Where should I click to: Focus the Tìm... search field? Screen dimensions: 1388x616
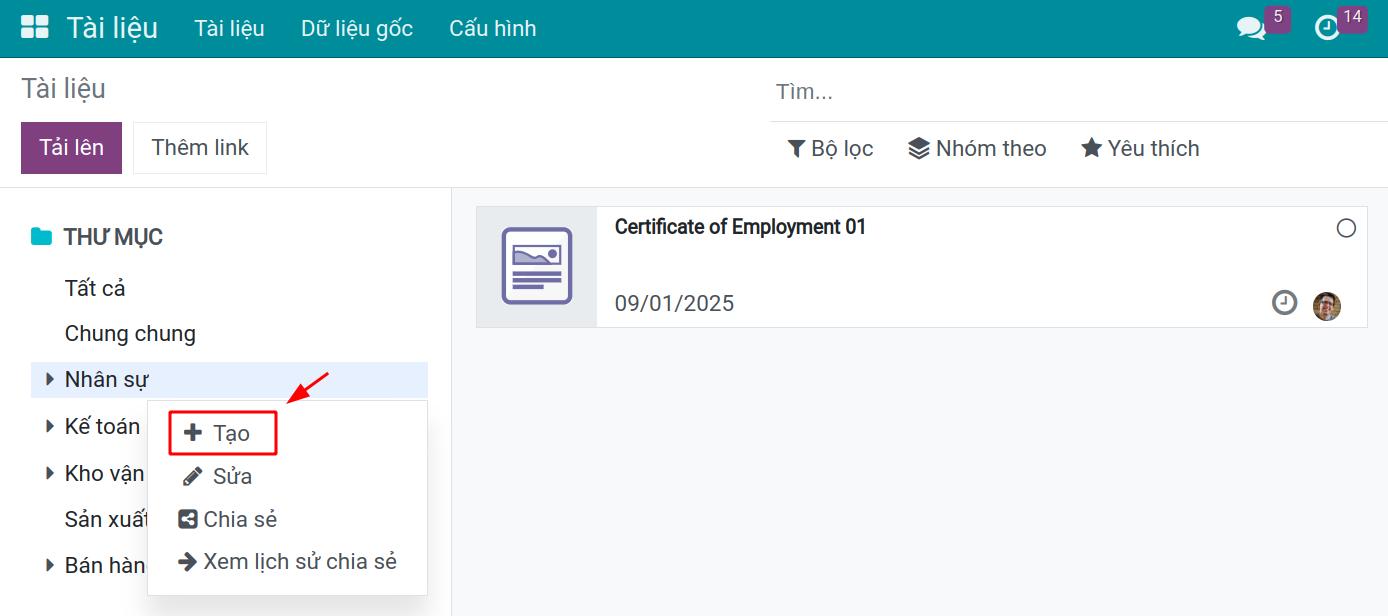pyautogui.click(x=1078, y=92)
